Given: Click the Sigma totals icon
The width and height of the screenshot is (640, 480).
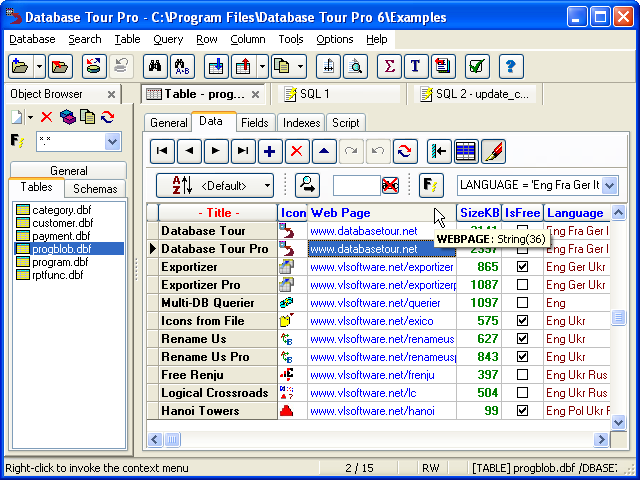Looking at the screenshot, I should (389, 66).
